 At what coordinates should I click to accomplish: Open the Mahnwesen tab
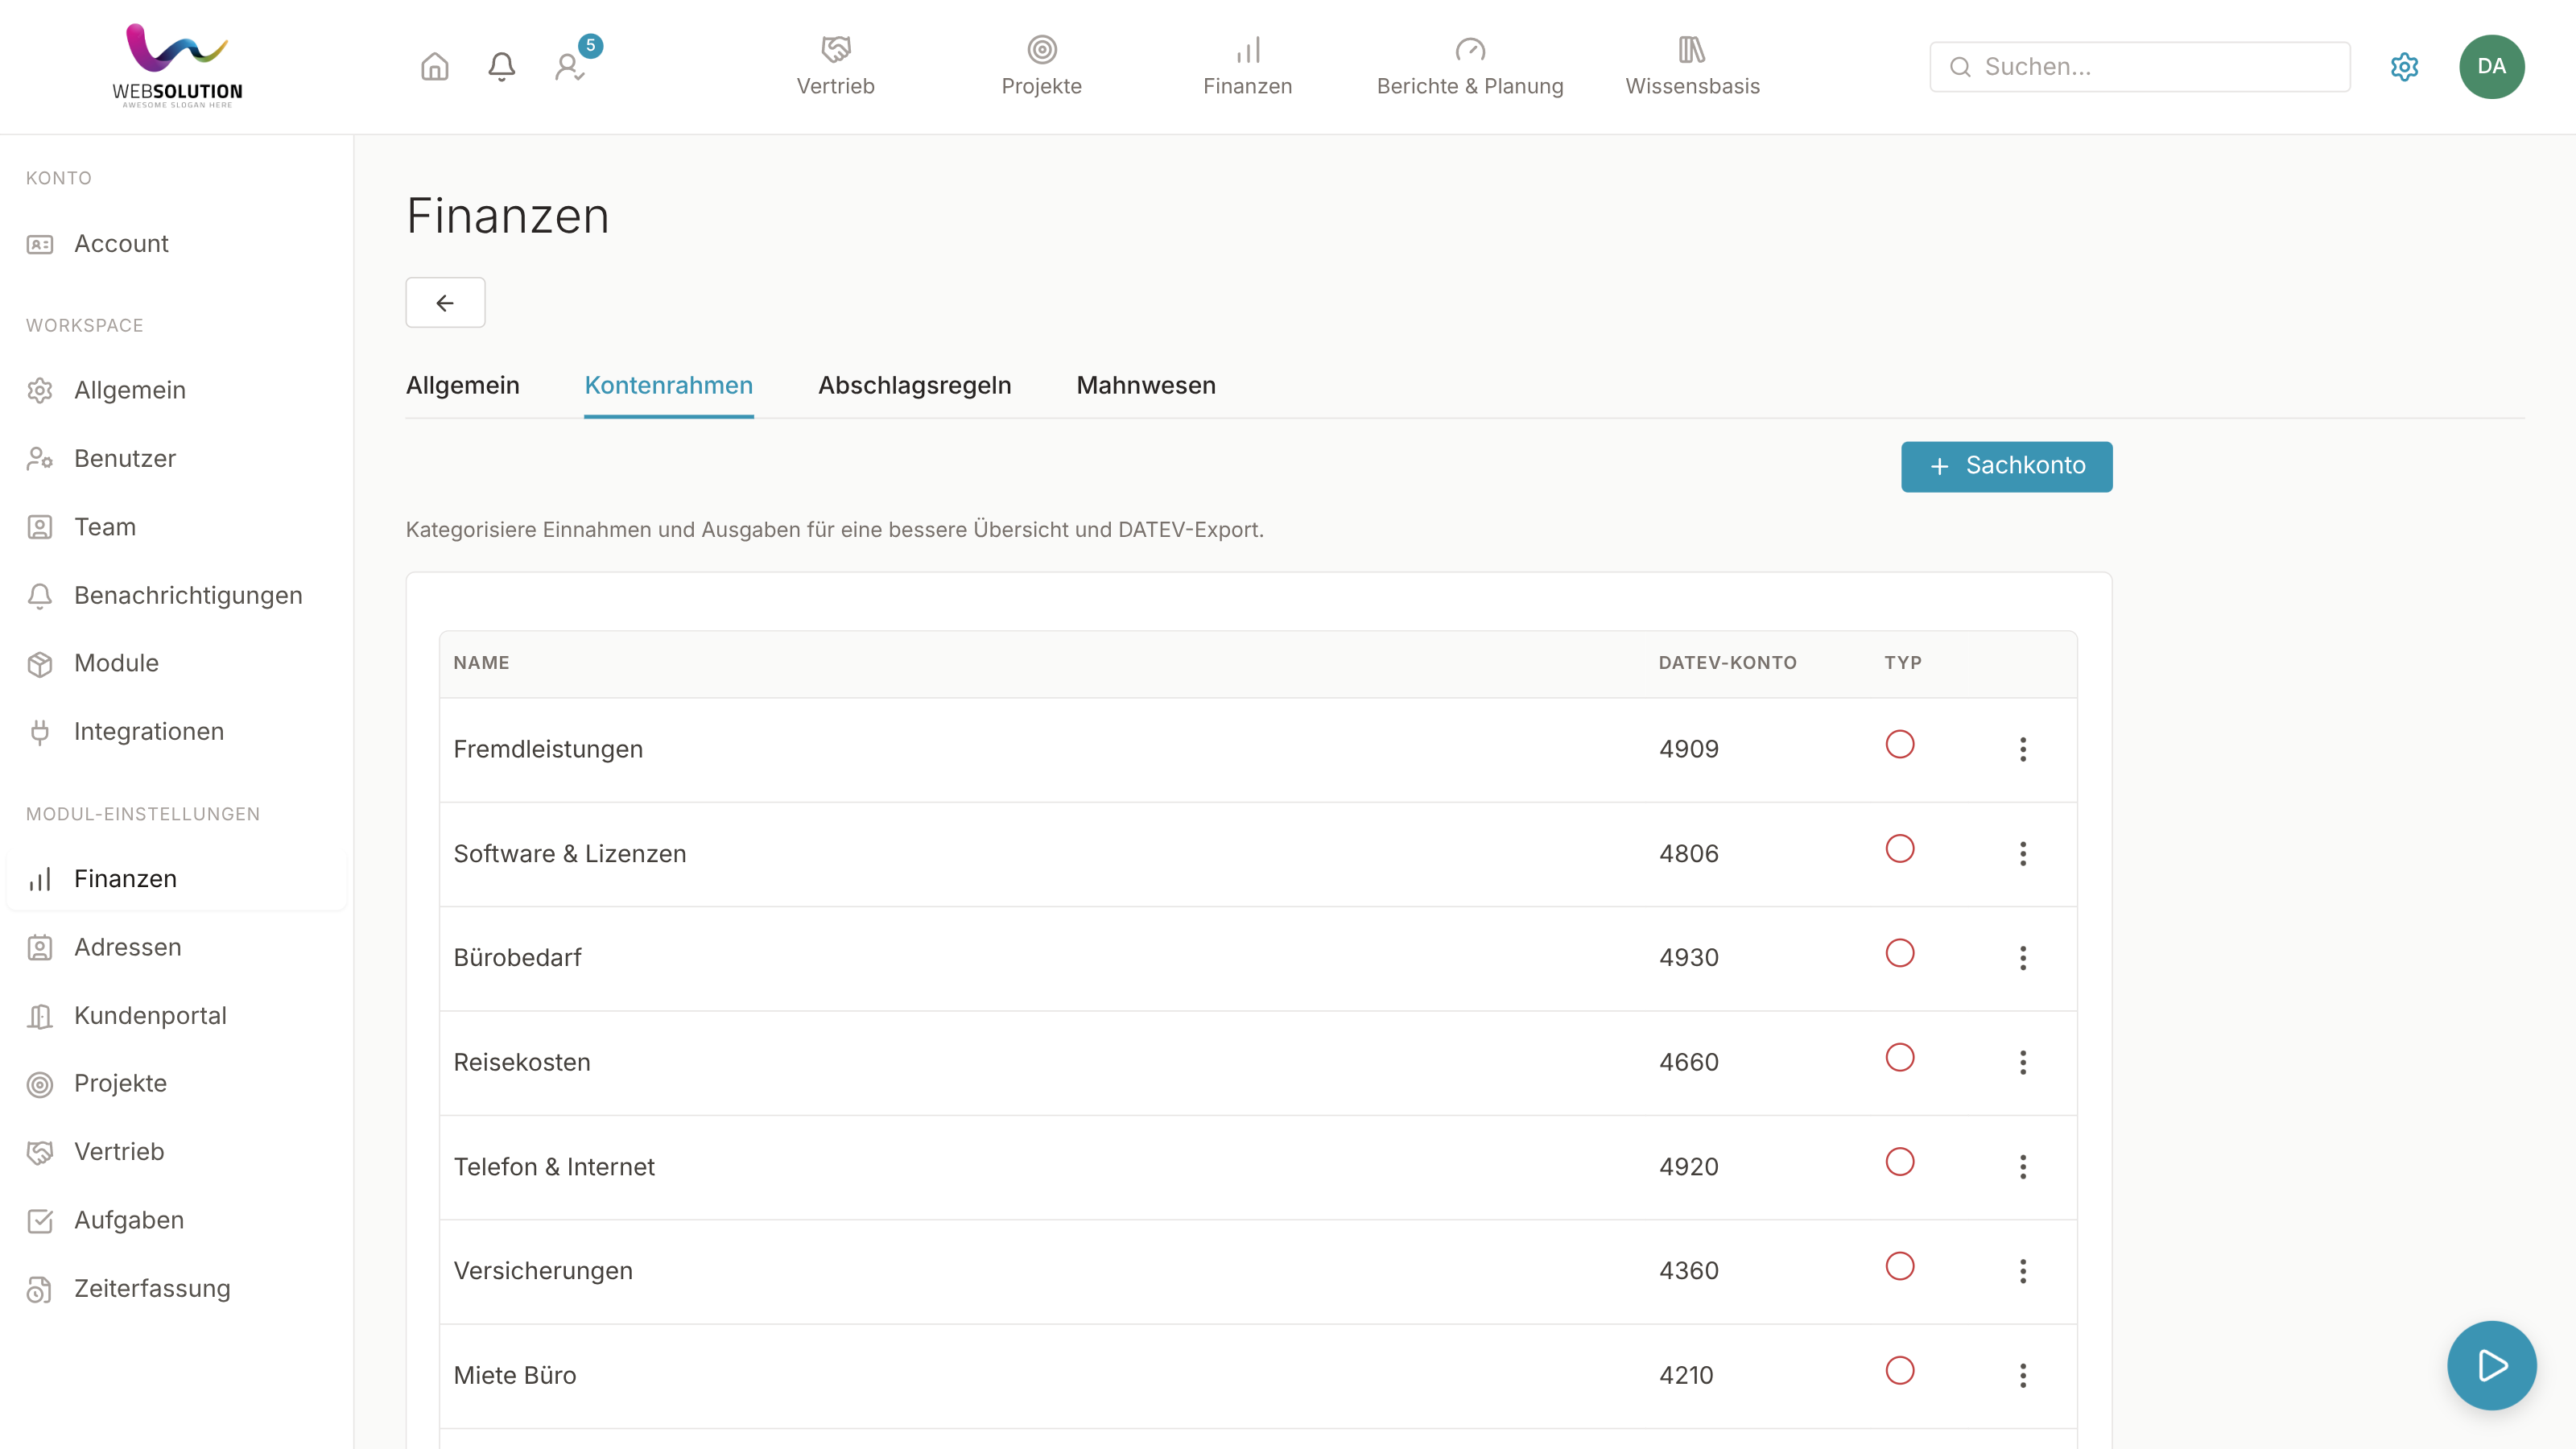[1145, 386]
